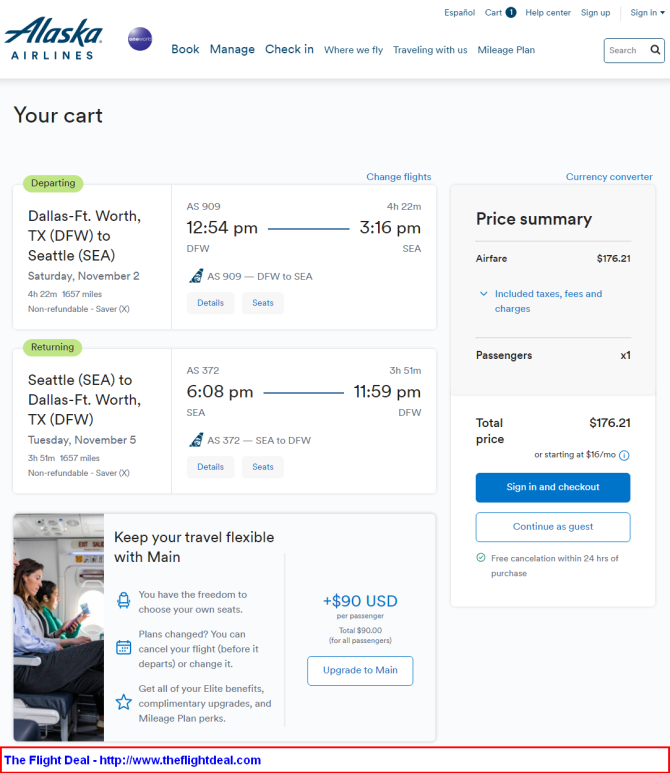The width and height of the screenshot is (670, 773).
Task: Click the AS 909 airline tail icon
Action: pos(196,276)
